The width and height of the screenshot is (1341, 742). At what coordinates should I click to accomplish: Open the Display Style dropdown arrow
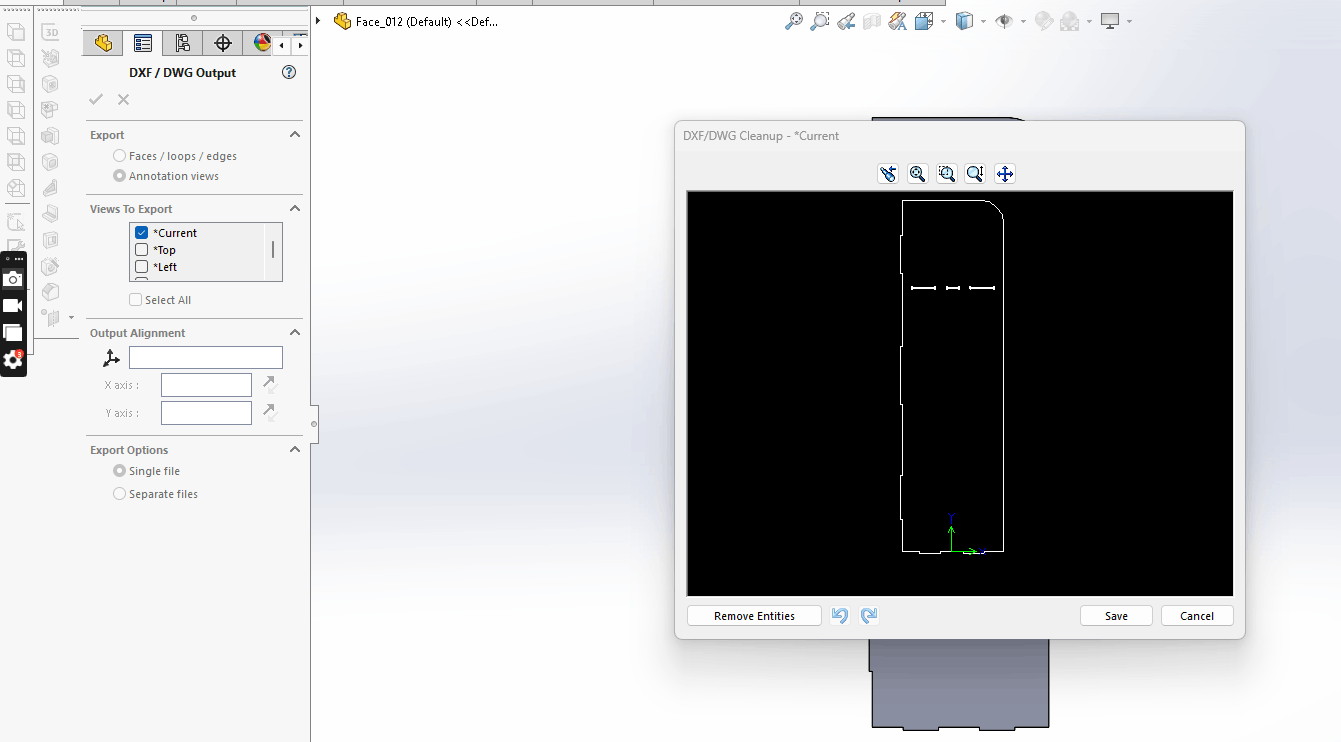coord(983,21)
